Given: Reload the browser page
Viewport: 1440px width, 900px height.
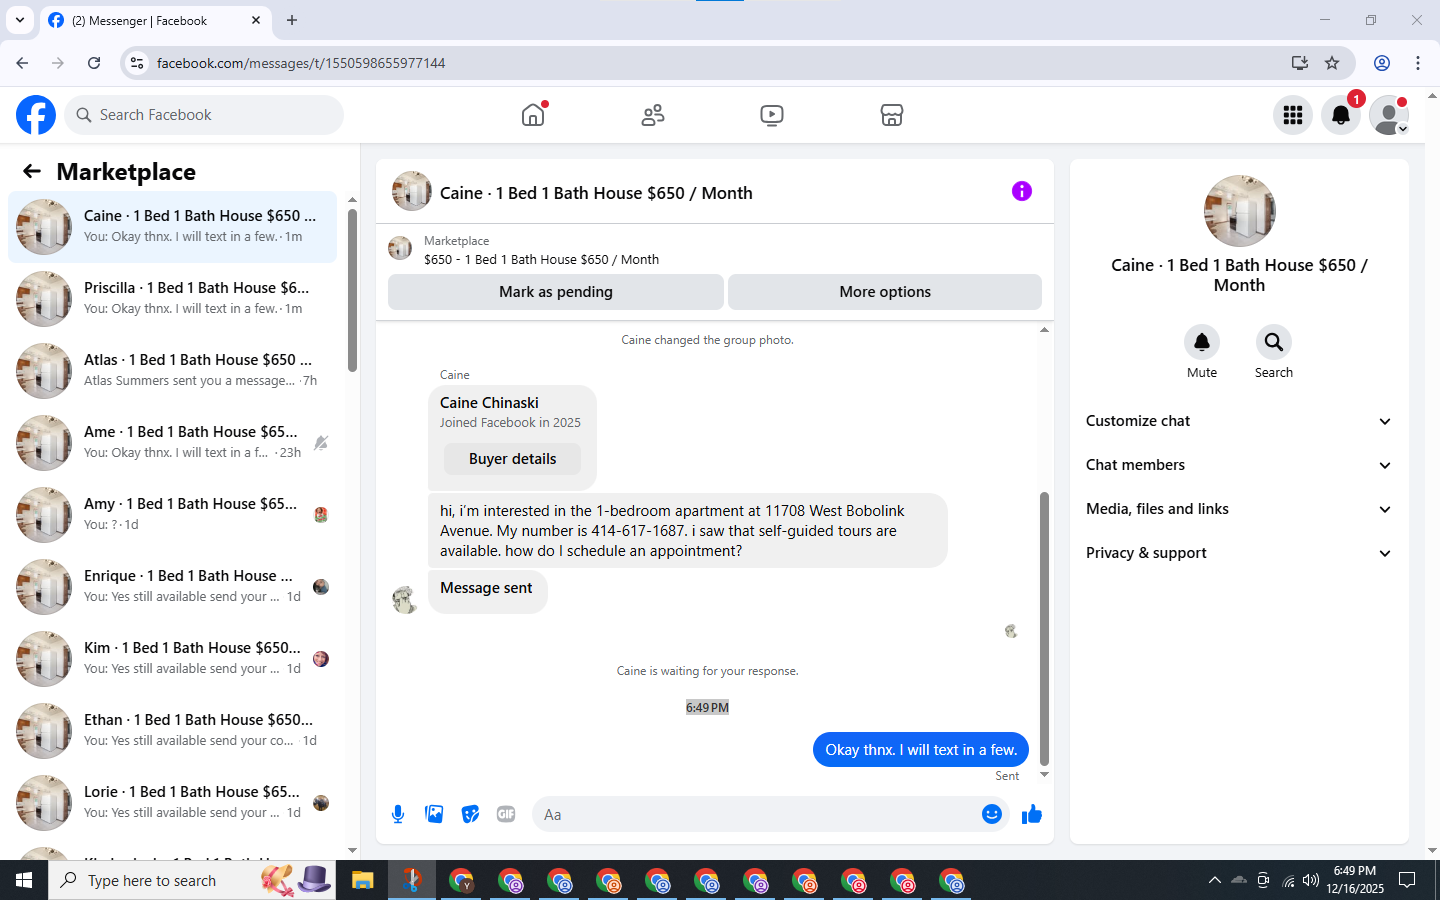Looking at the screenshot, I should click(x=94, y=63).
